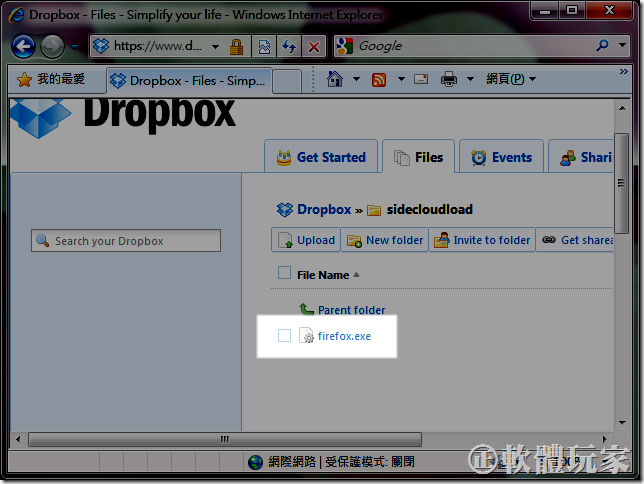Switch to the Events tab
Screen dimensions: 644x484
pyautogui.click(x=501, y=157)
